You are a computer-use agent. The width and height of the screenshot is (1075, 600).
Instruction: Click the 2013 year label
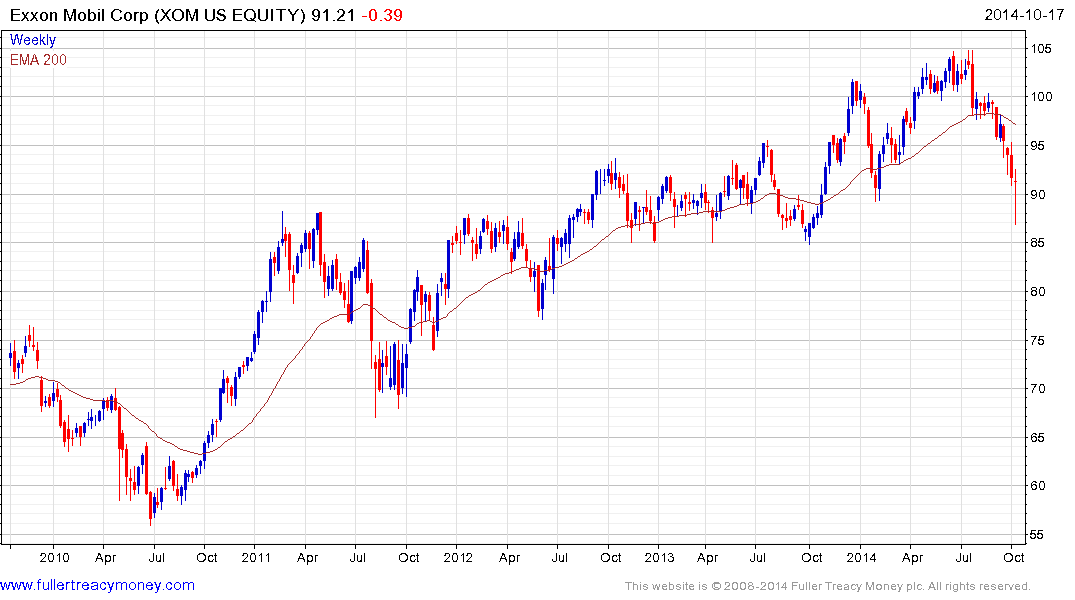tap(659, 557)
